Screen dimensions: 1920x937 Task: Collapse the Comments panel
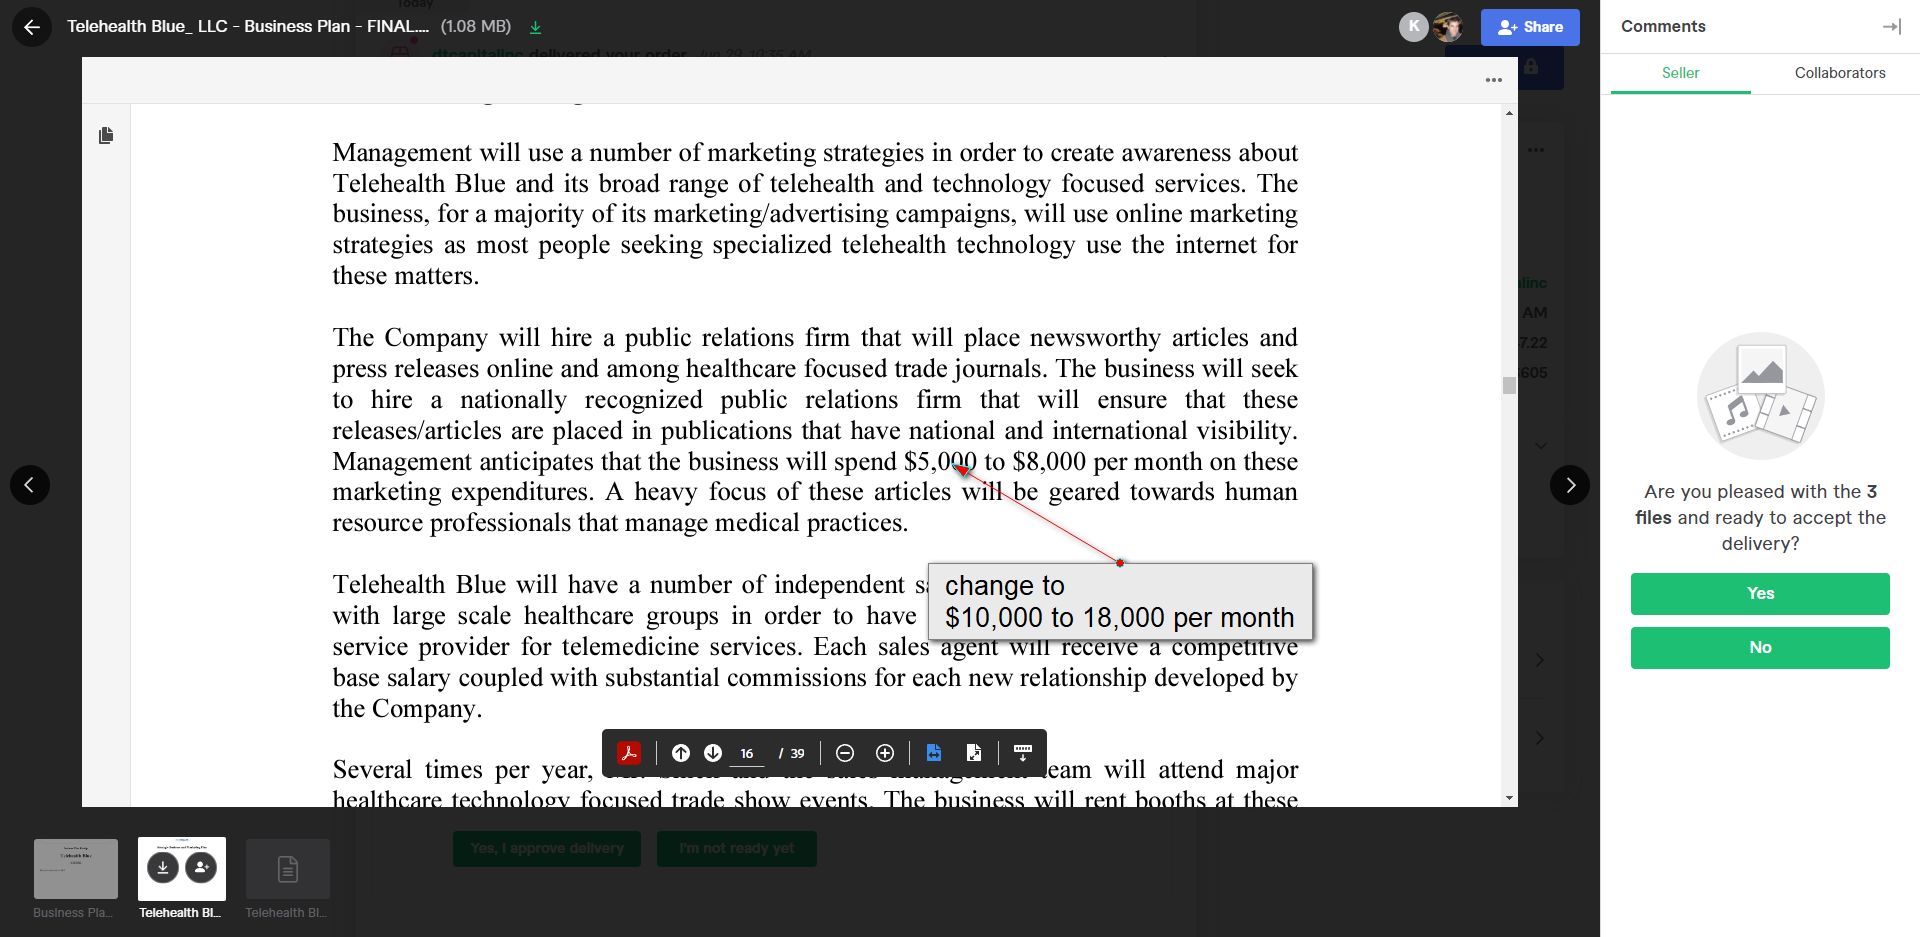1892,27
